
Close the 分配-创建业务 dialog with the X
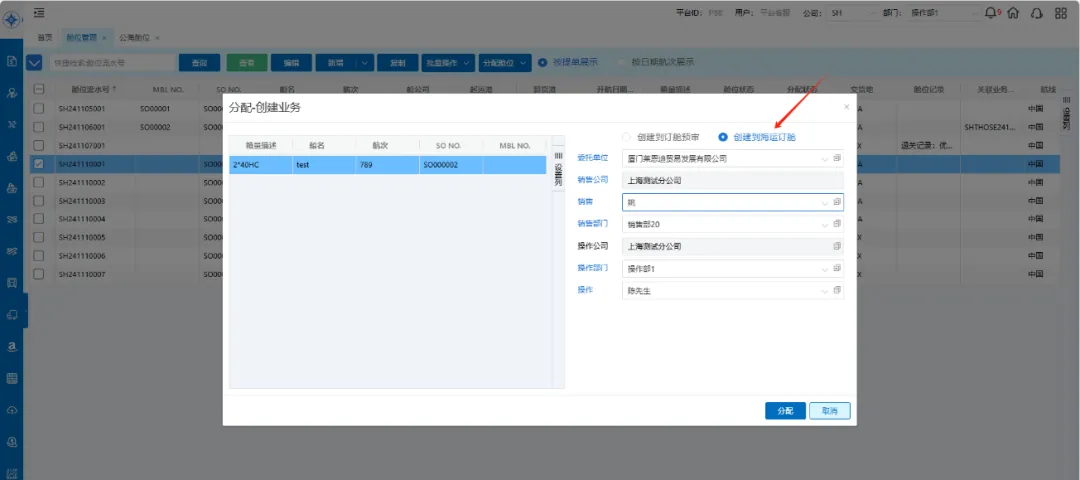coord(846,106)
